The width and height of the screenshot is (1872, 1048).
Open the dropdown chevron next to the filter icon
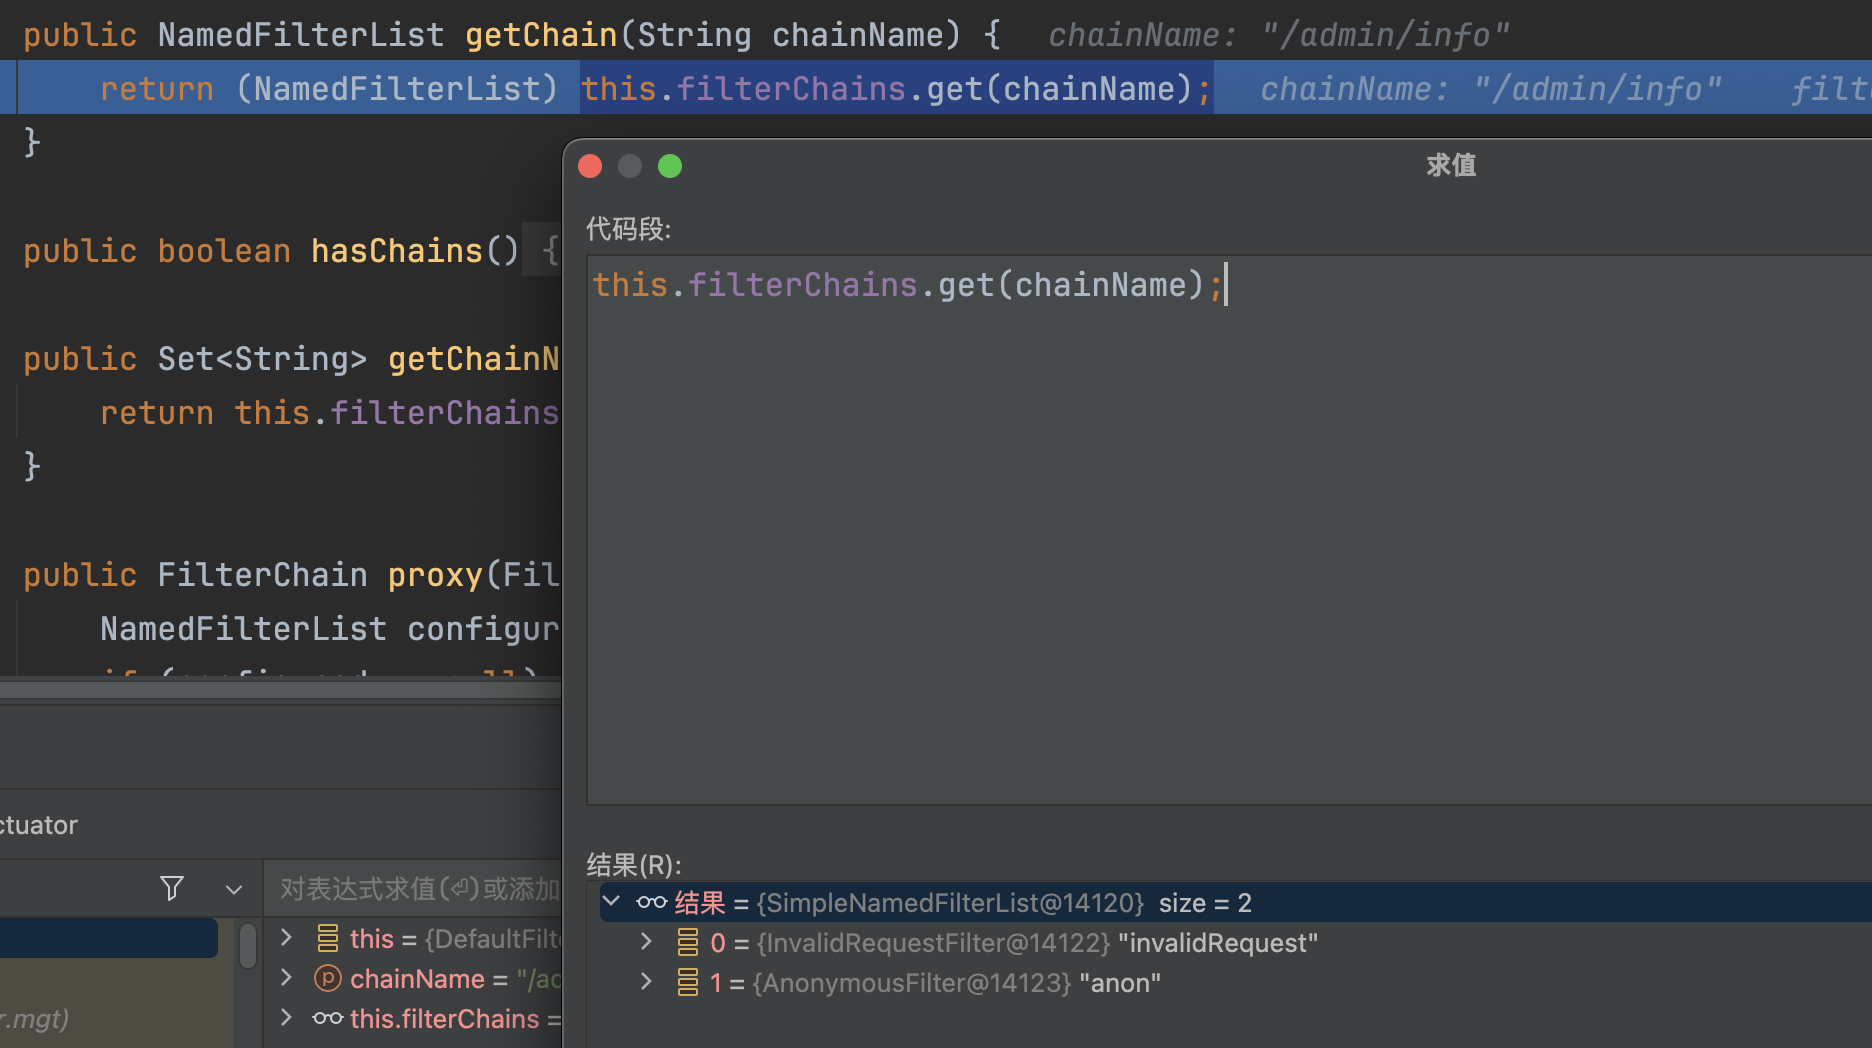pos(234,889)
